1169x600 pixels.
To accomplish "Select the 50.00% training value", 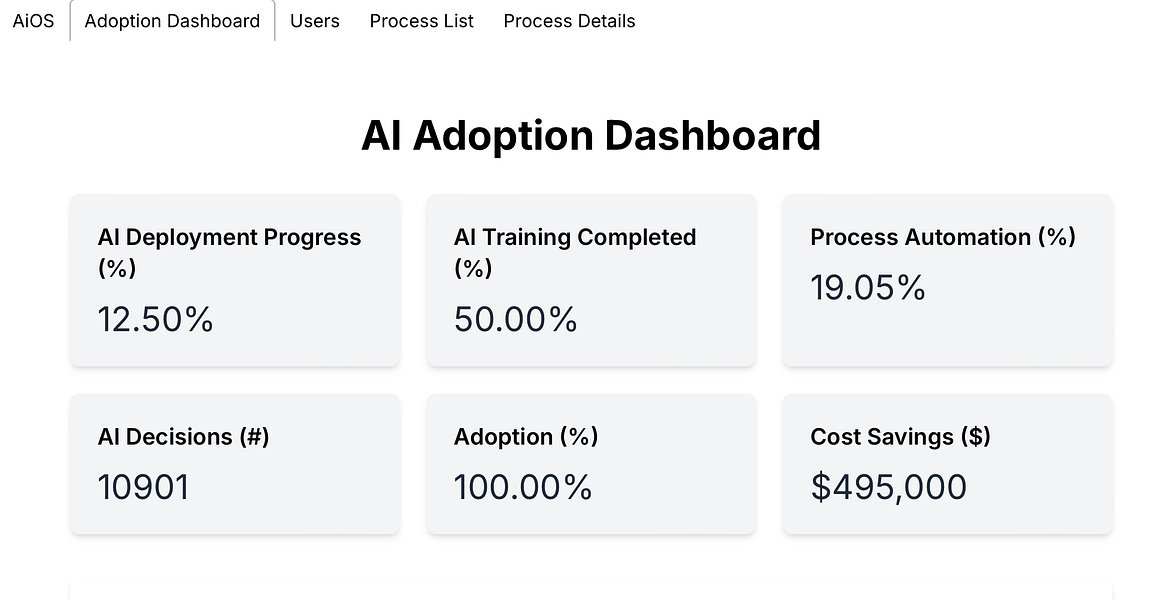I will (516, 319).
